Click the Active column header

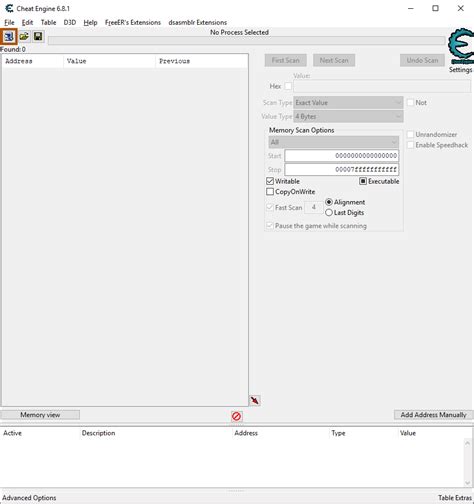(12, 433)
